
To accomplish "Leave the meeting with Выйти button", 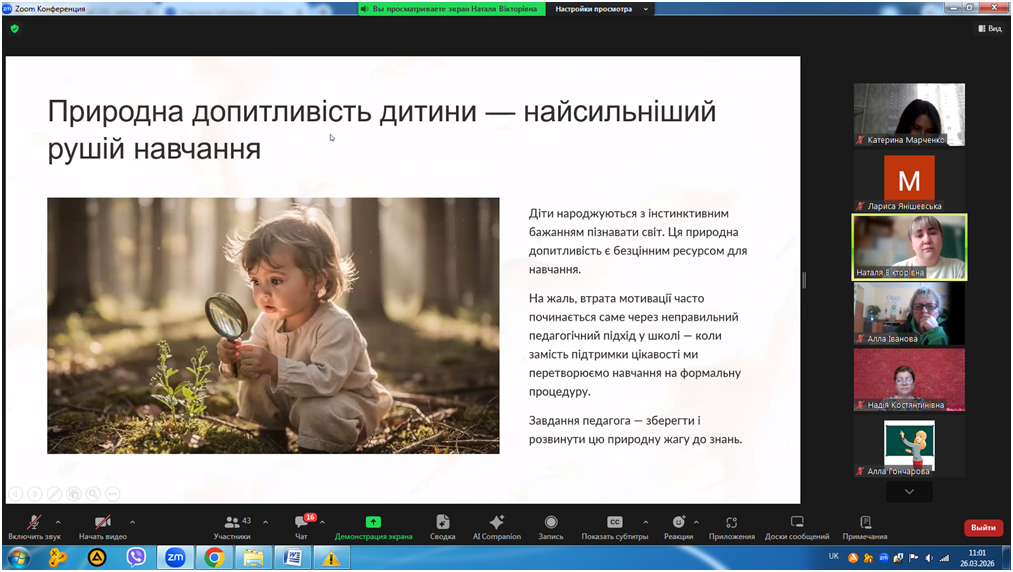I will (x=982, y=527).
